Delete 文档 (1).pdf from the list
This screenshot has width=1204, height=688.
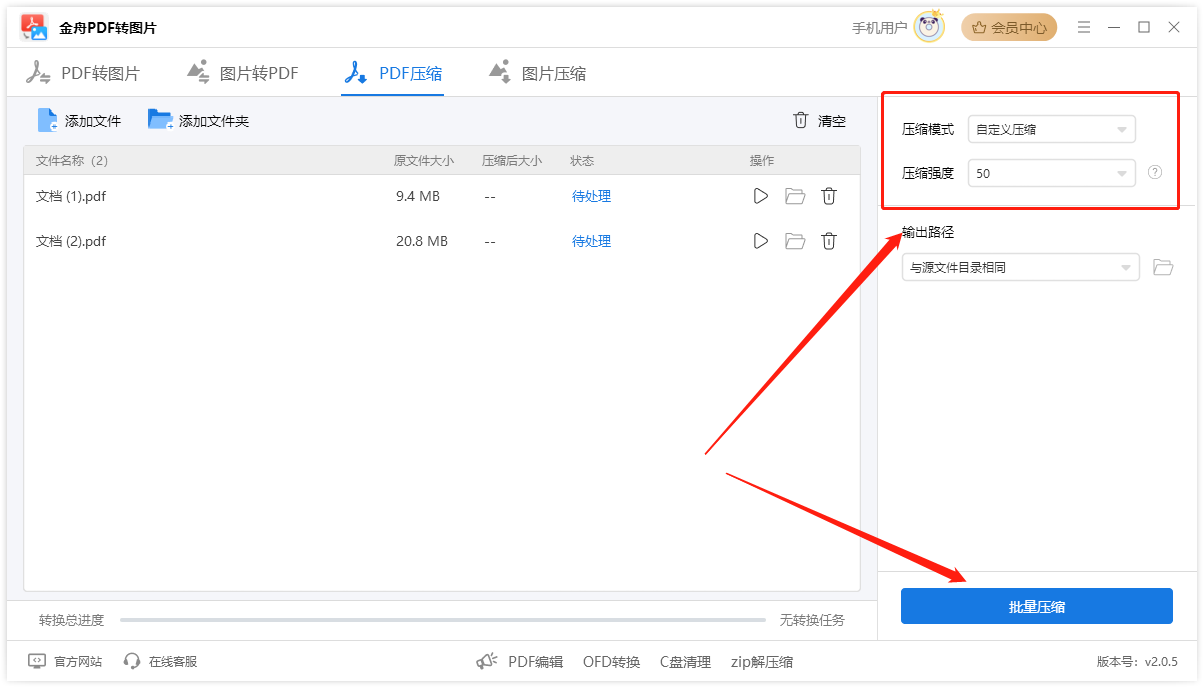pyautogui.click(x=829, y=196)
